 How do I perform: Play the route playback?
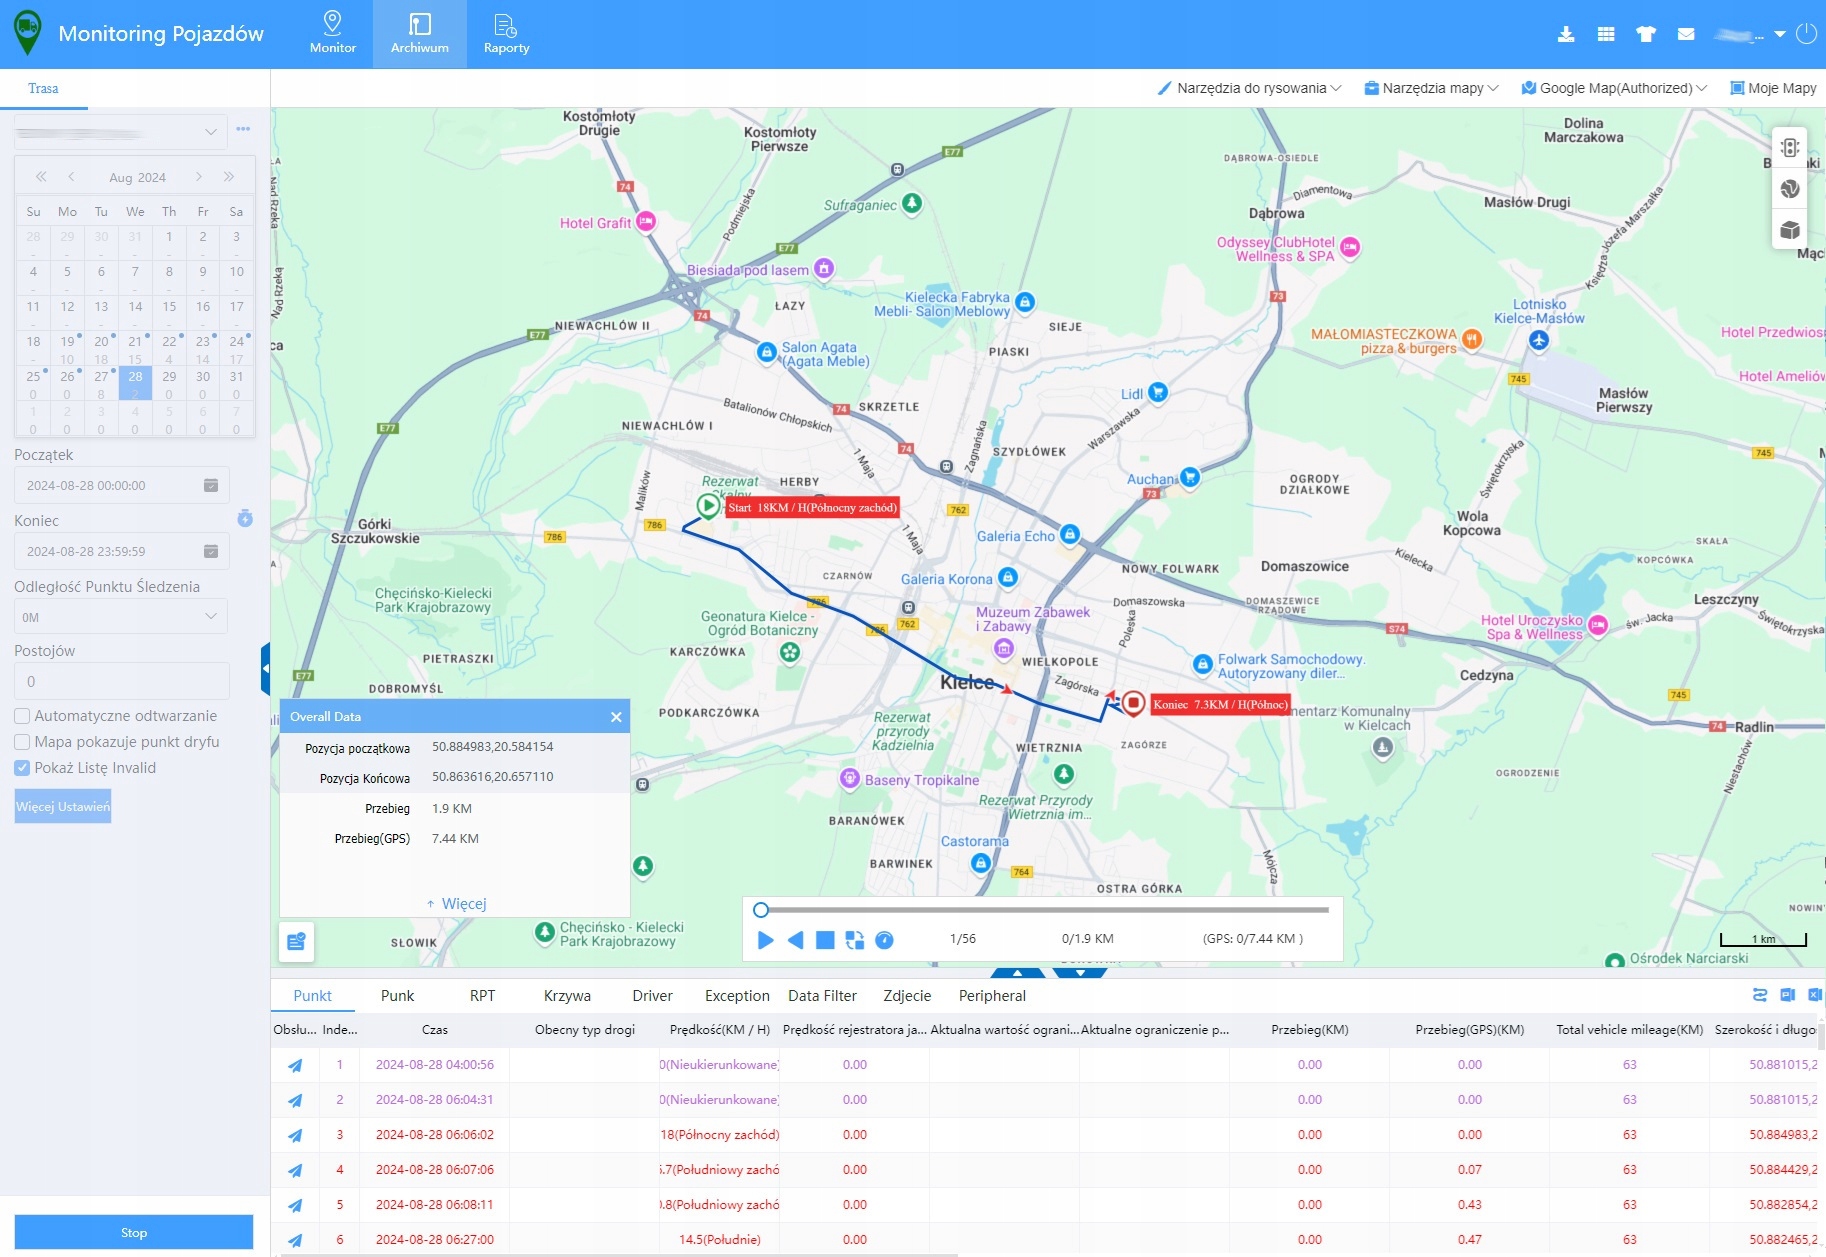pyautogui.click(x=765, y=940)
